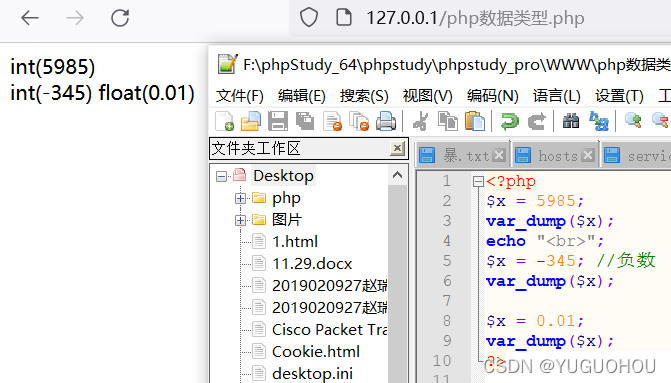This screenshot has height=383, width=671.
Task: Click code line "$x = 5985;"
Action: [x=535, y=201]
